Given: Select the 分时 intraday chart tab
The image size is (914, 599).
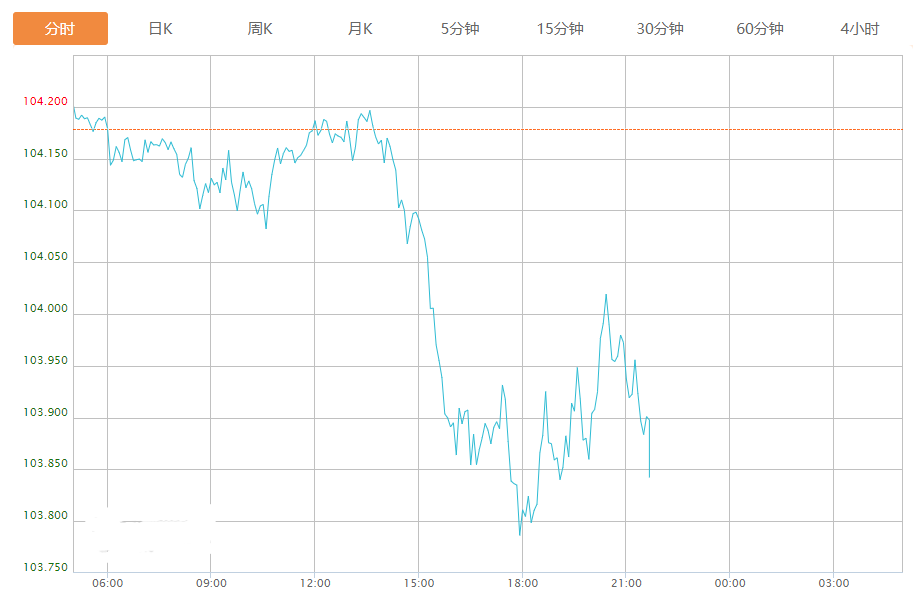Looking at the screenshot, I should click(x=60, y=29).
